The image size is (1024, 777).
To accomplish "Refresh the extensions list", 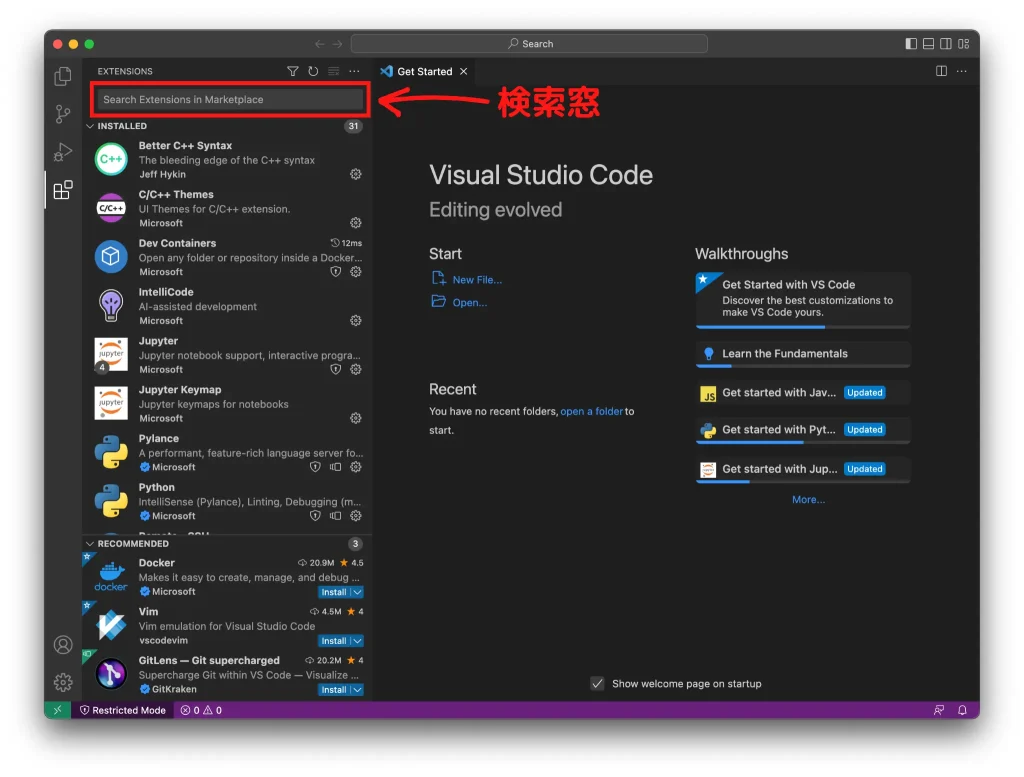I will click(313, 71).
